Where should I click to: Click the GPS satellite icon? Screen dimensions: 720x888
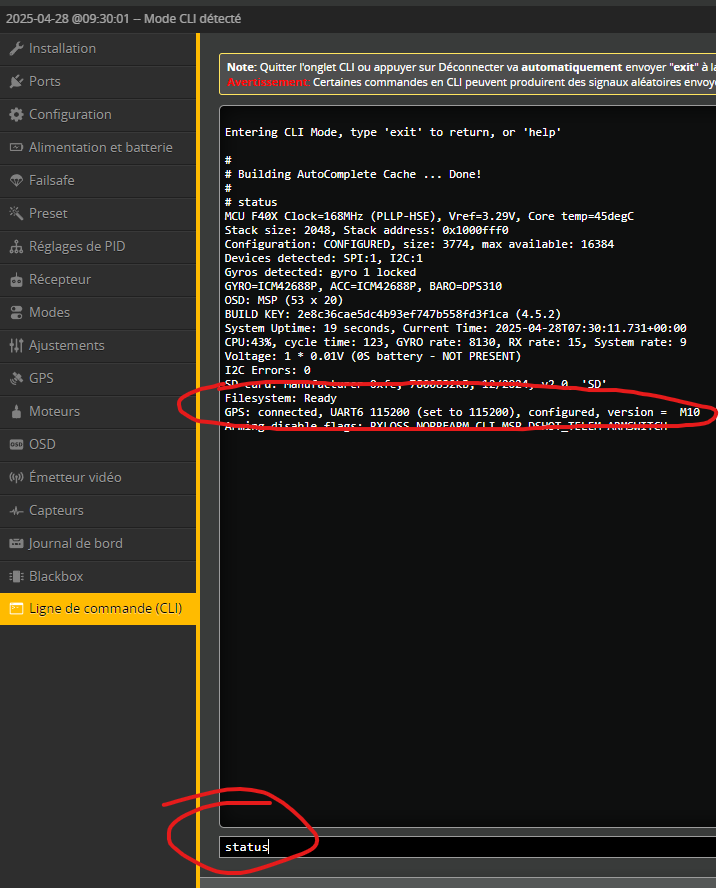(x=16, y=379)
